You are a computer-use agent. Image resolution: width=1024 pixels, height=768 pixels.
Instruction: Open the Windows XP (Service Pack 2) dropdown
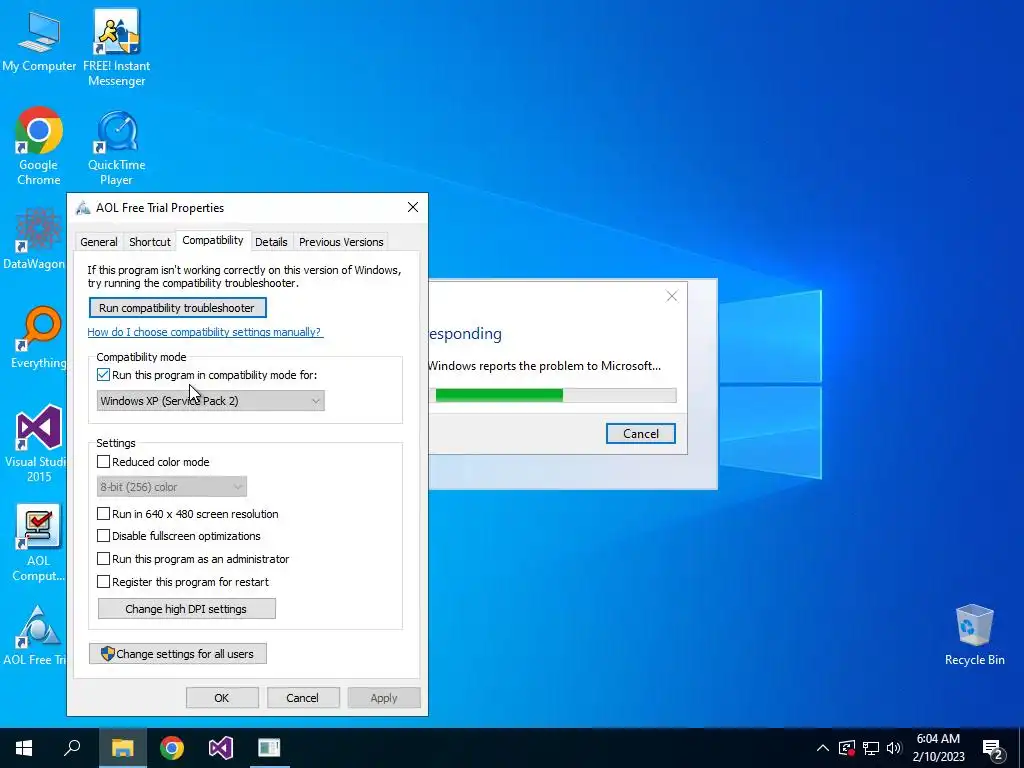(210, 401)
